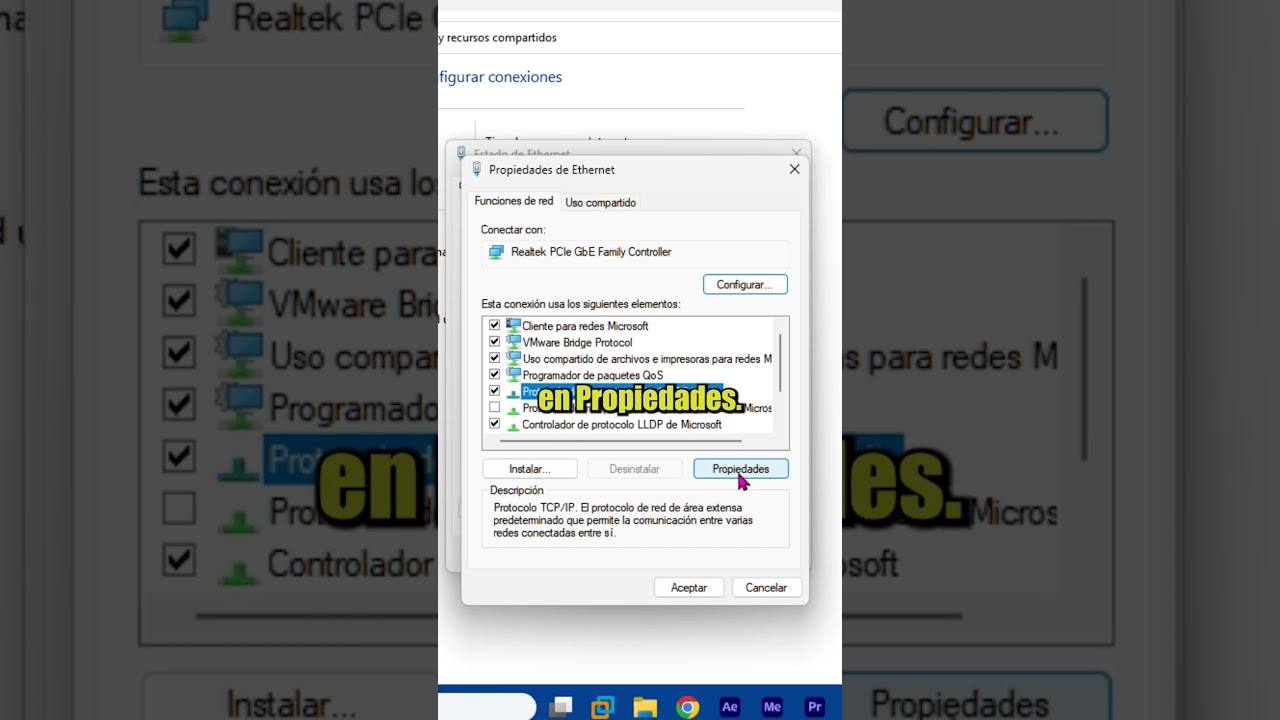This screenshot has width=1280, height=720.
Task: Uncheck the VMware Bridge Protocol checkbox
Action: tap(494, 342)
